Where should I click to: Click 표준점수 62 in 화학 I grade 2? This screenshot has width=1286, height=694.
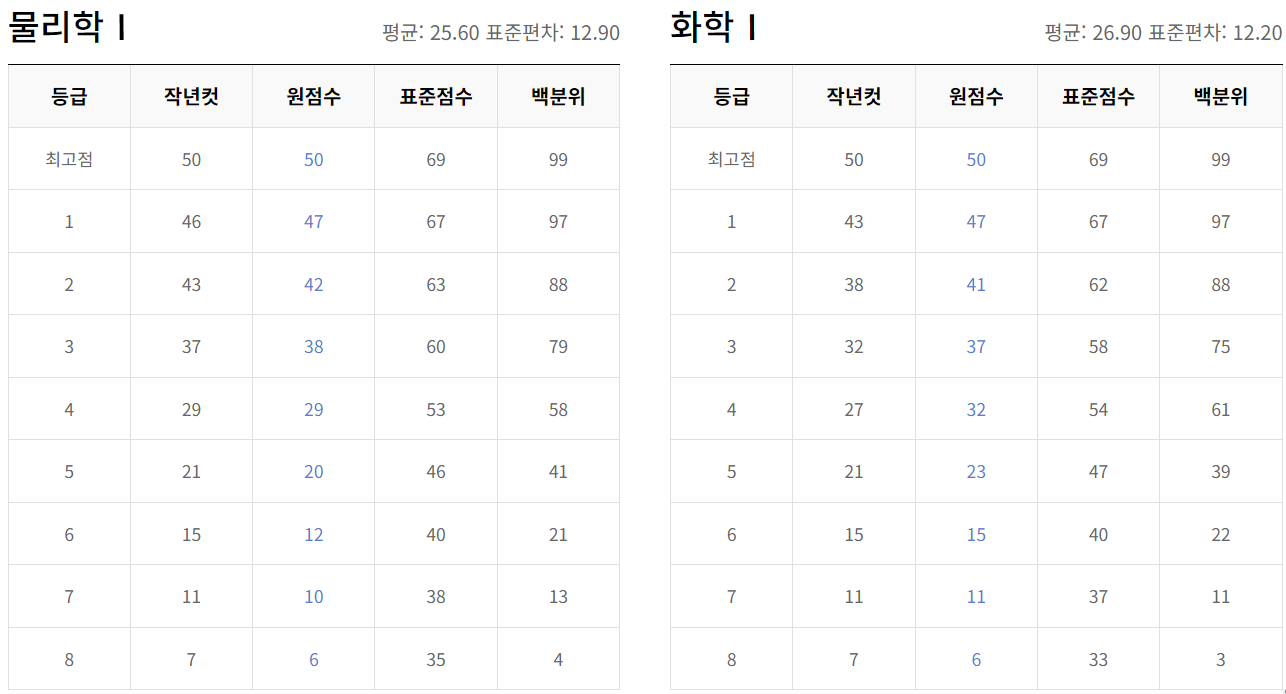tap(1098, 285)
